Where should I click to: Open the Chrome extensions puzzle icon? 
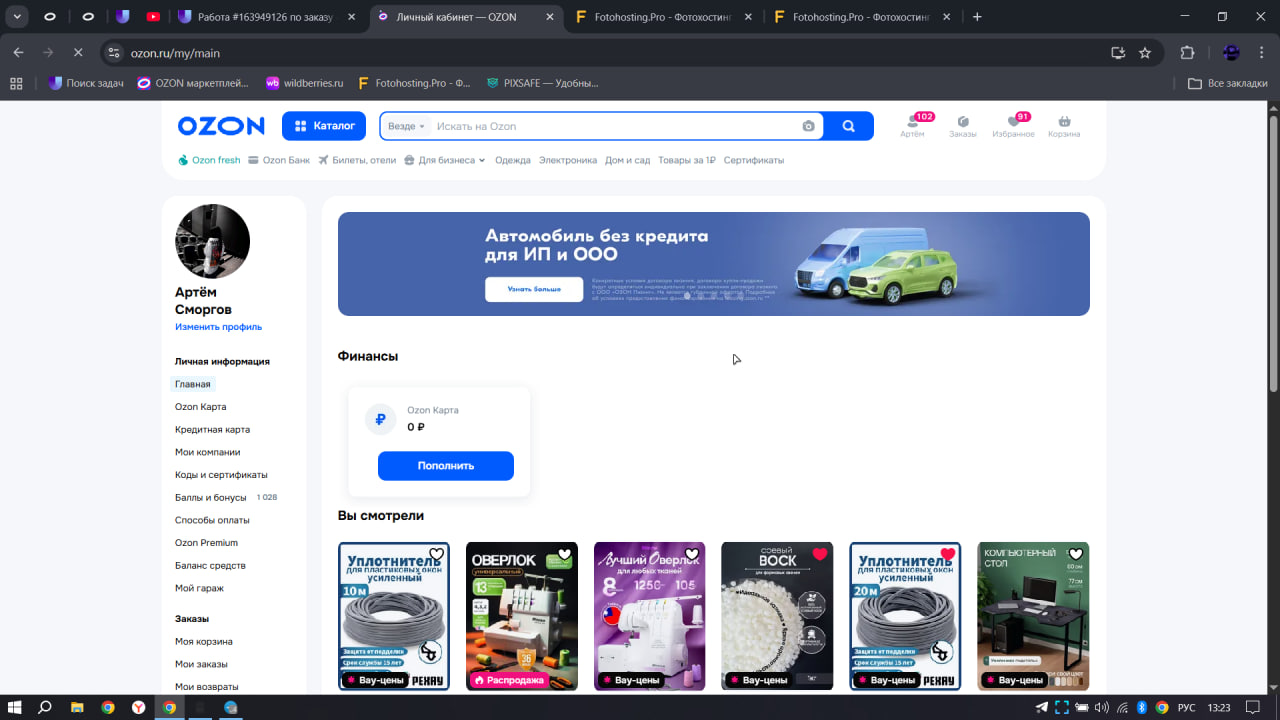1188,53
